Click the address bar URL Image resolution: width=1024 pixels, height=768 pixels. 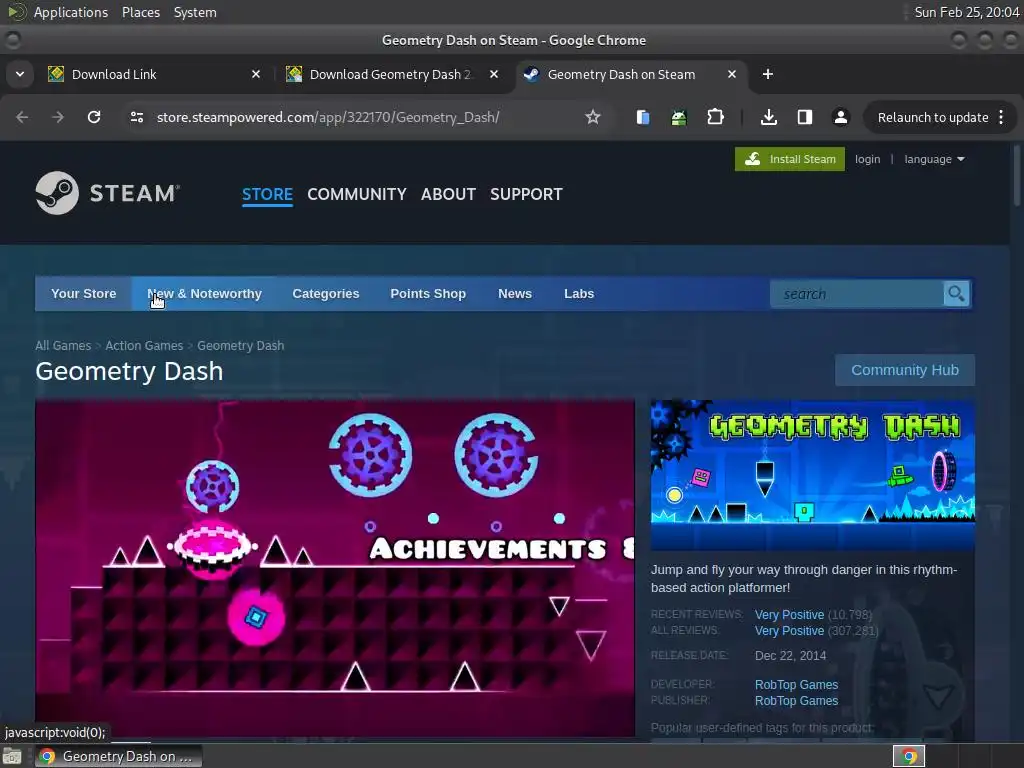pos(328,117)
